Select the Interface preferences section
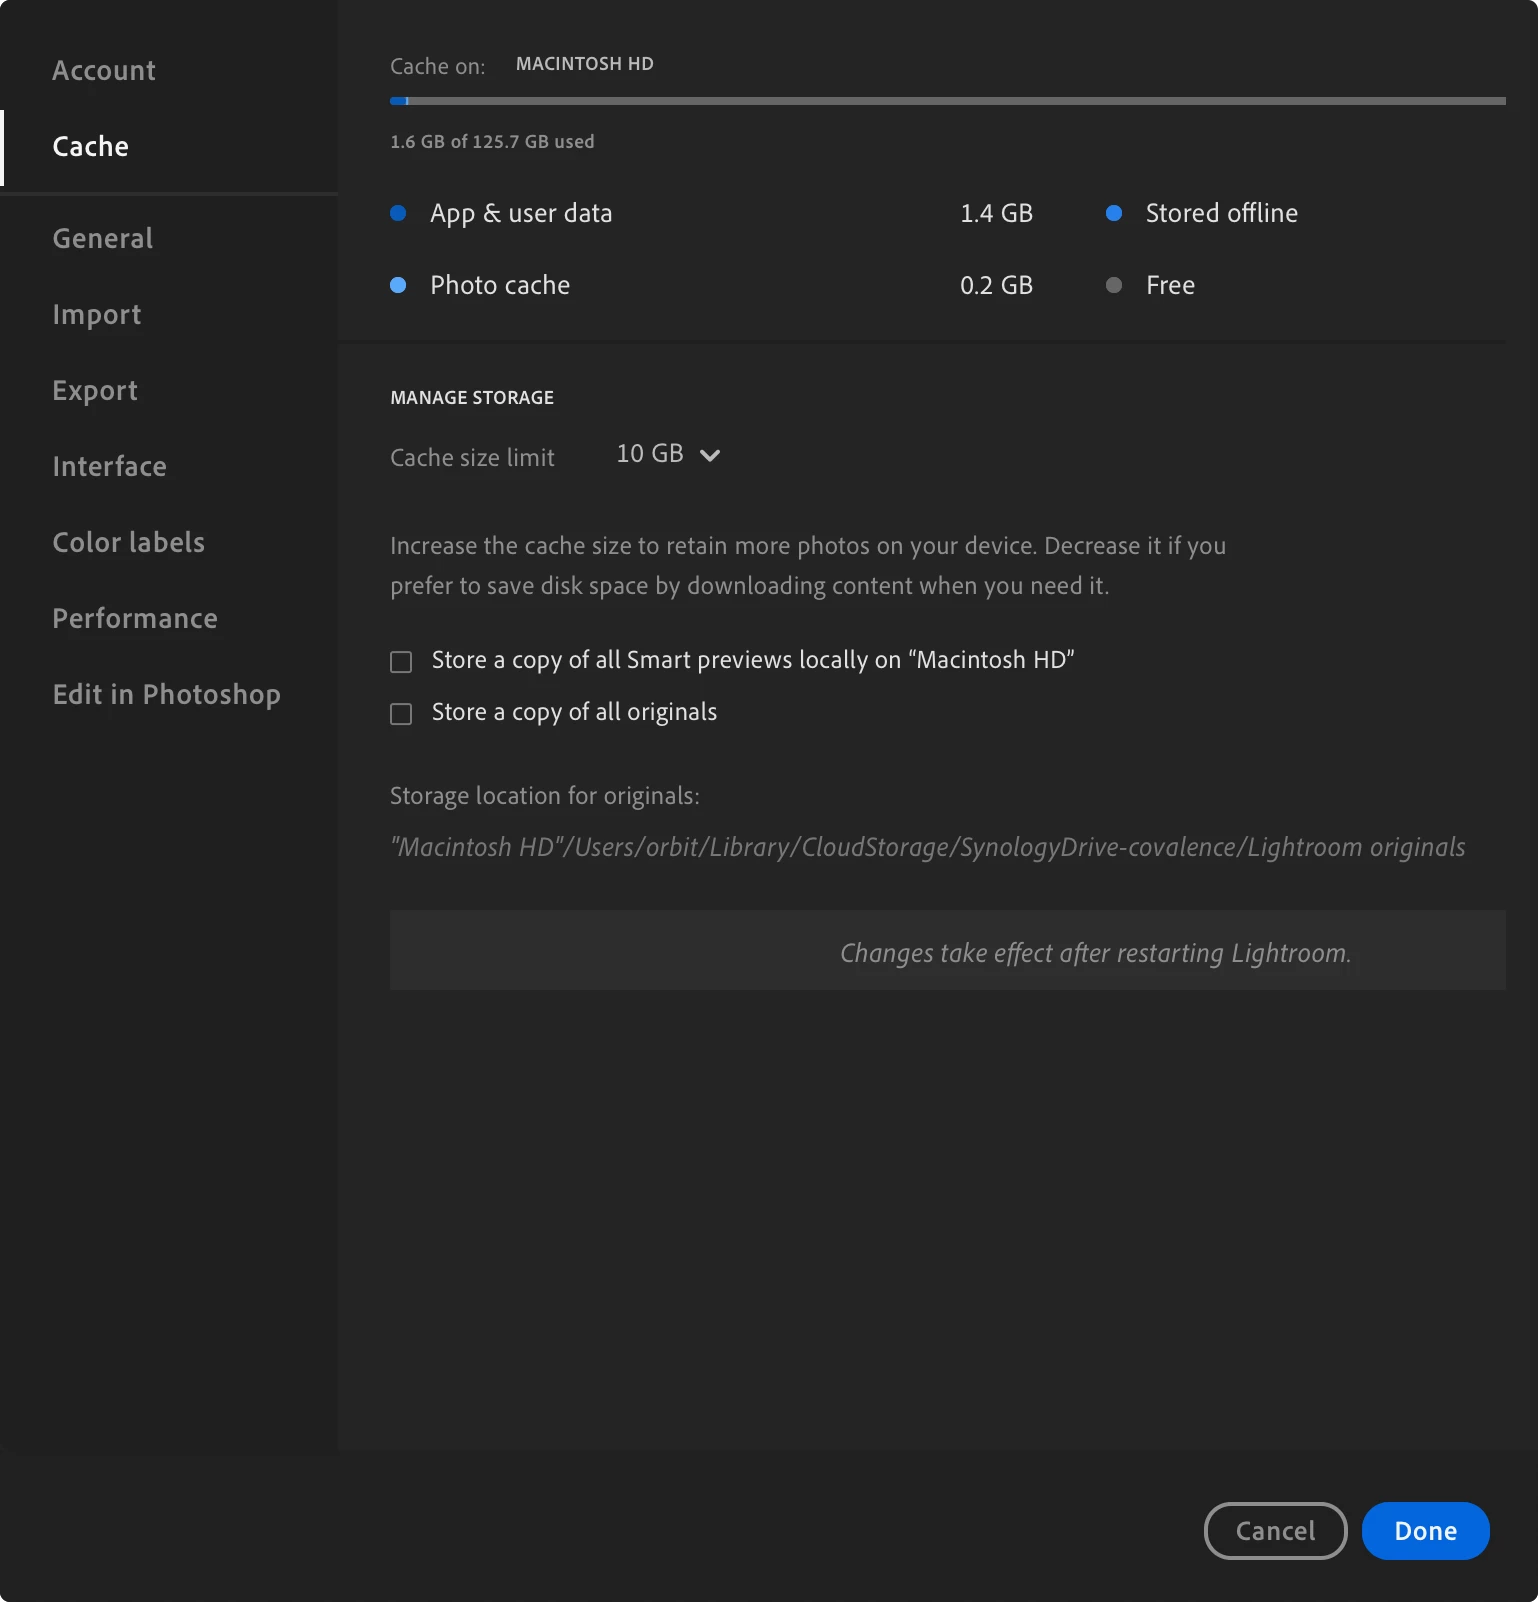 [x=110, y=466]
